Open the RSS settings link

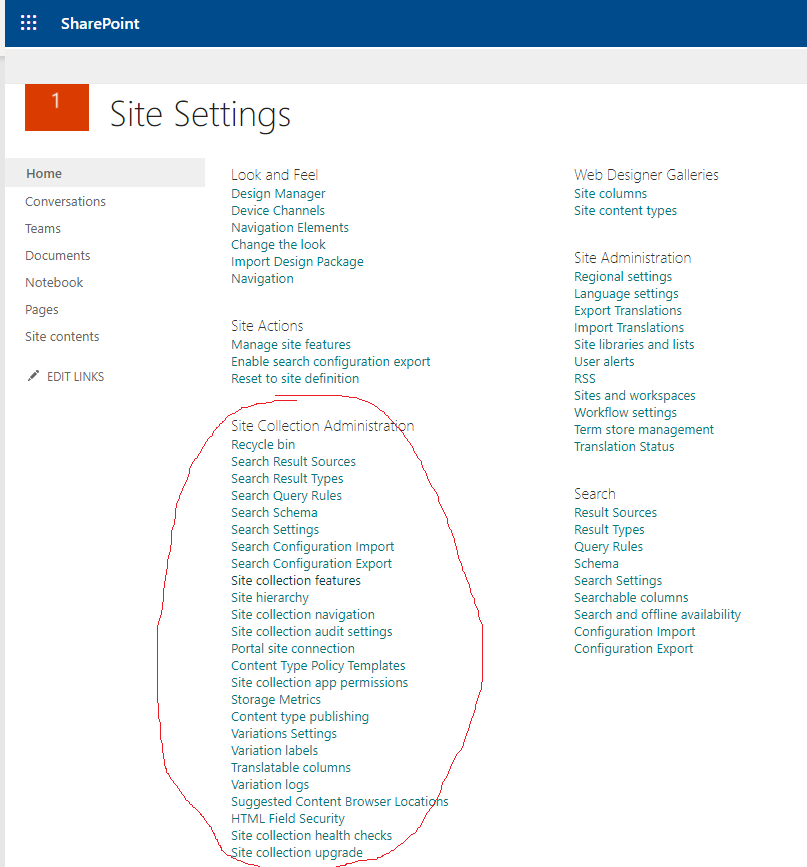[x=585, y=379]
